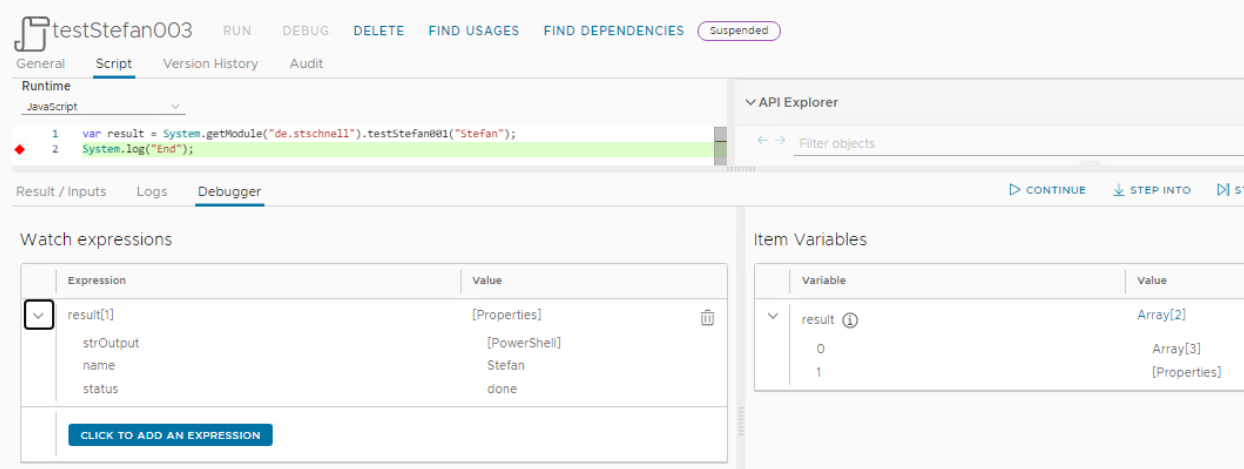Click the testStefan003 action title

click(x=122, y=30)
